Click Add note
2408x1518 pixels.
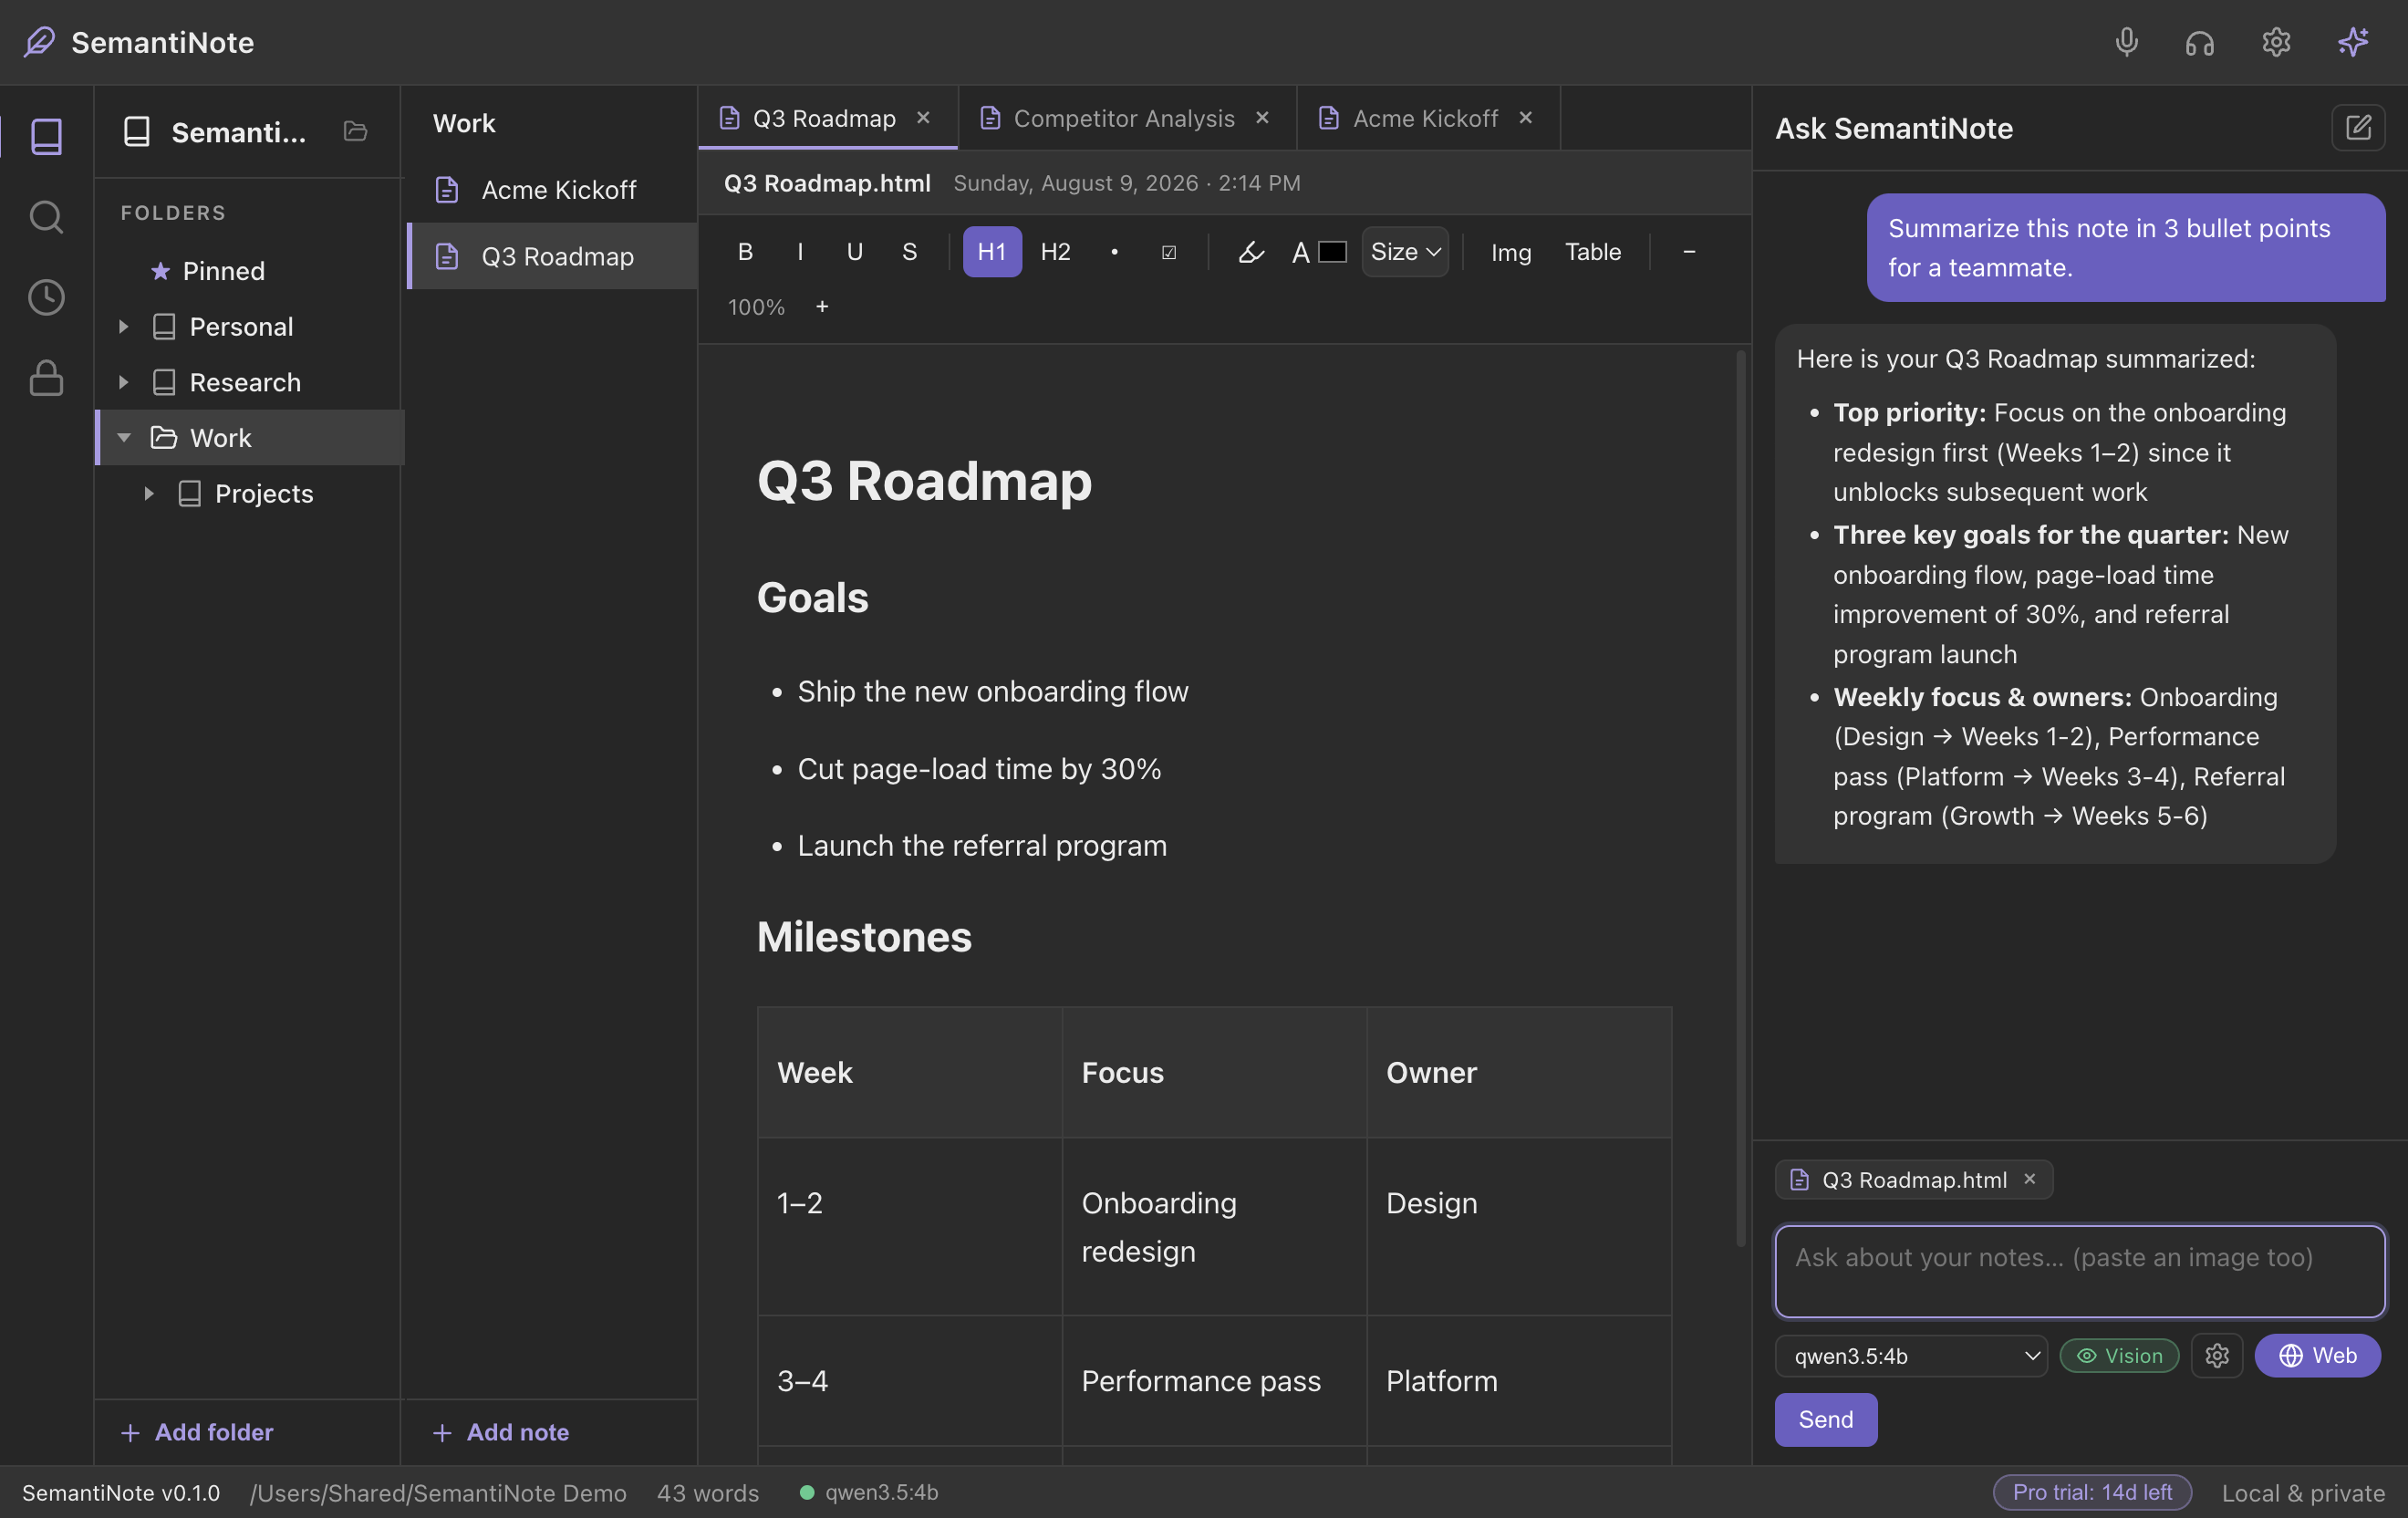tap(500, 1432)
